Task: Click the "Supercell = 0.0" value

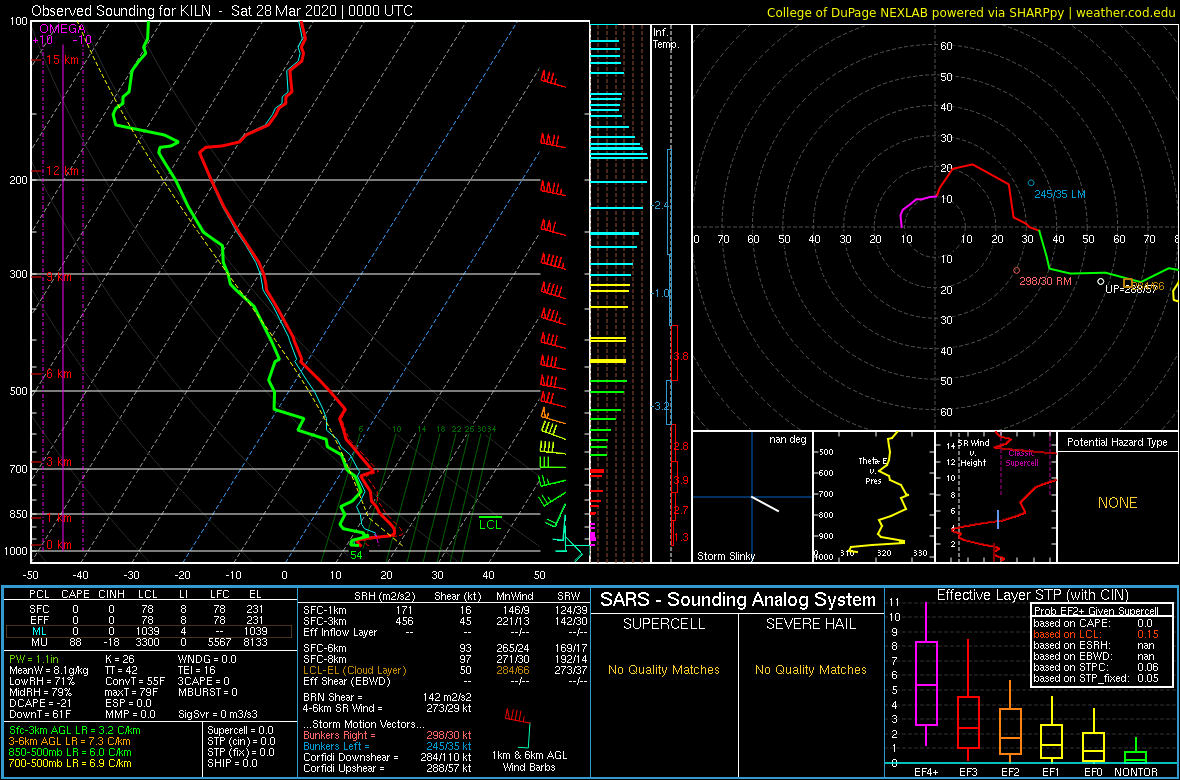Action: (240, 730)
